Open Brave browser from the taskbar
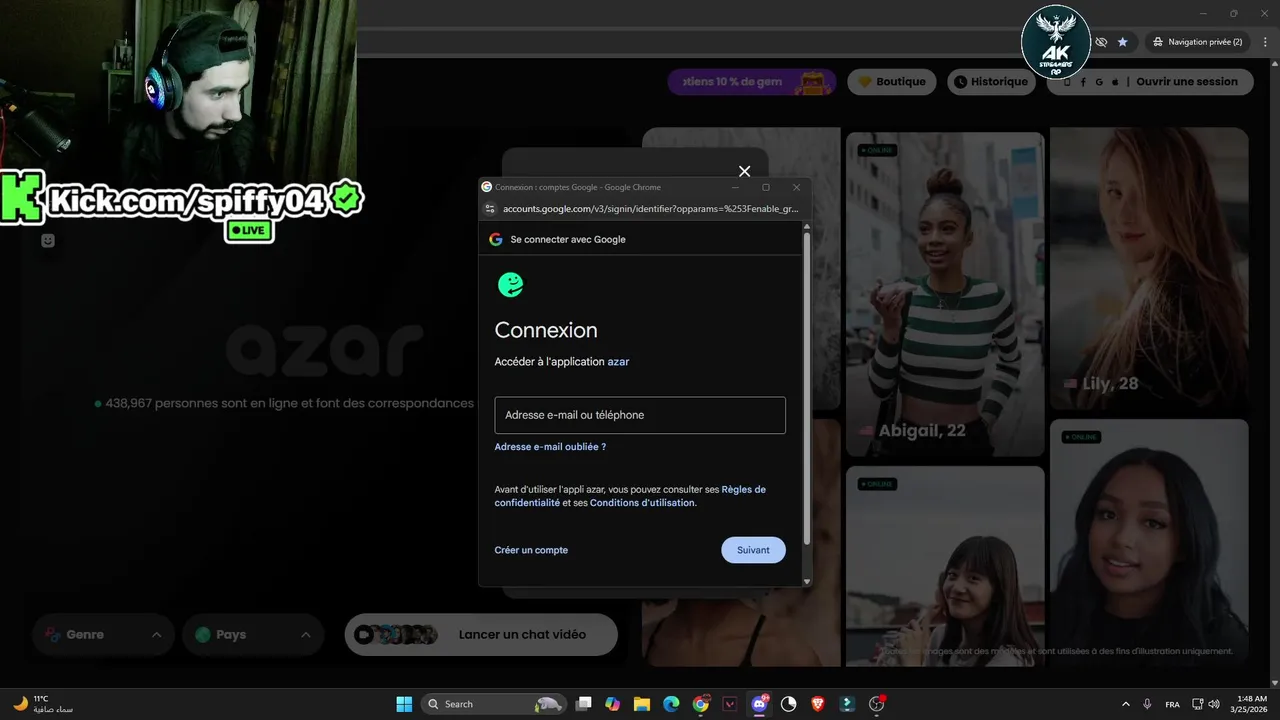The image size is (1280, 720). pos(818,704)
